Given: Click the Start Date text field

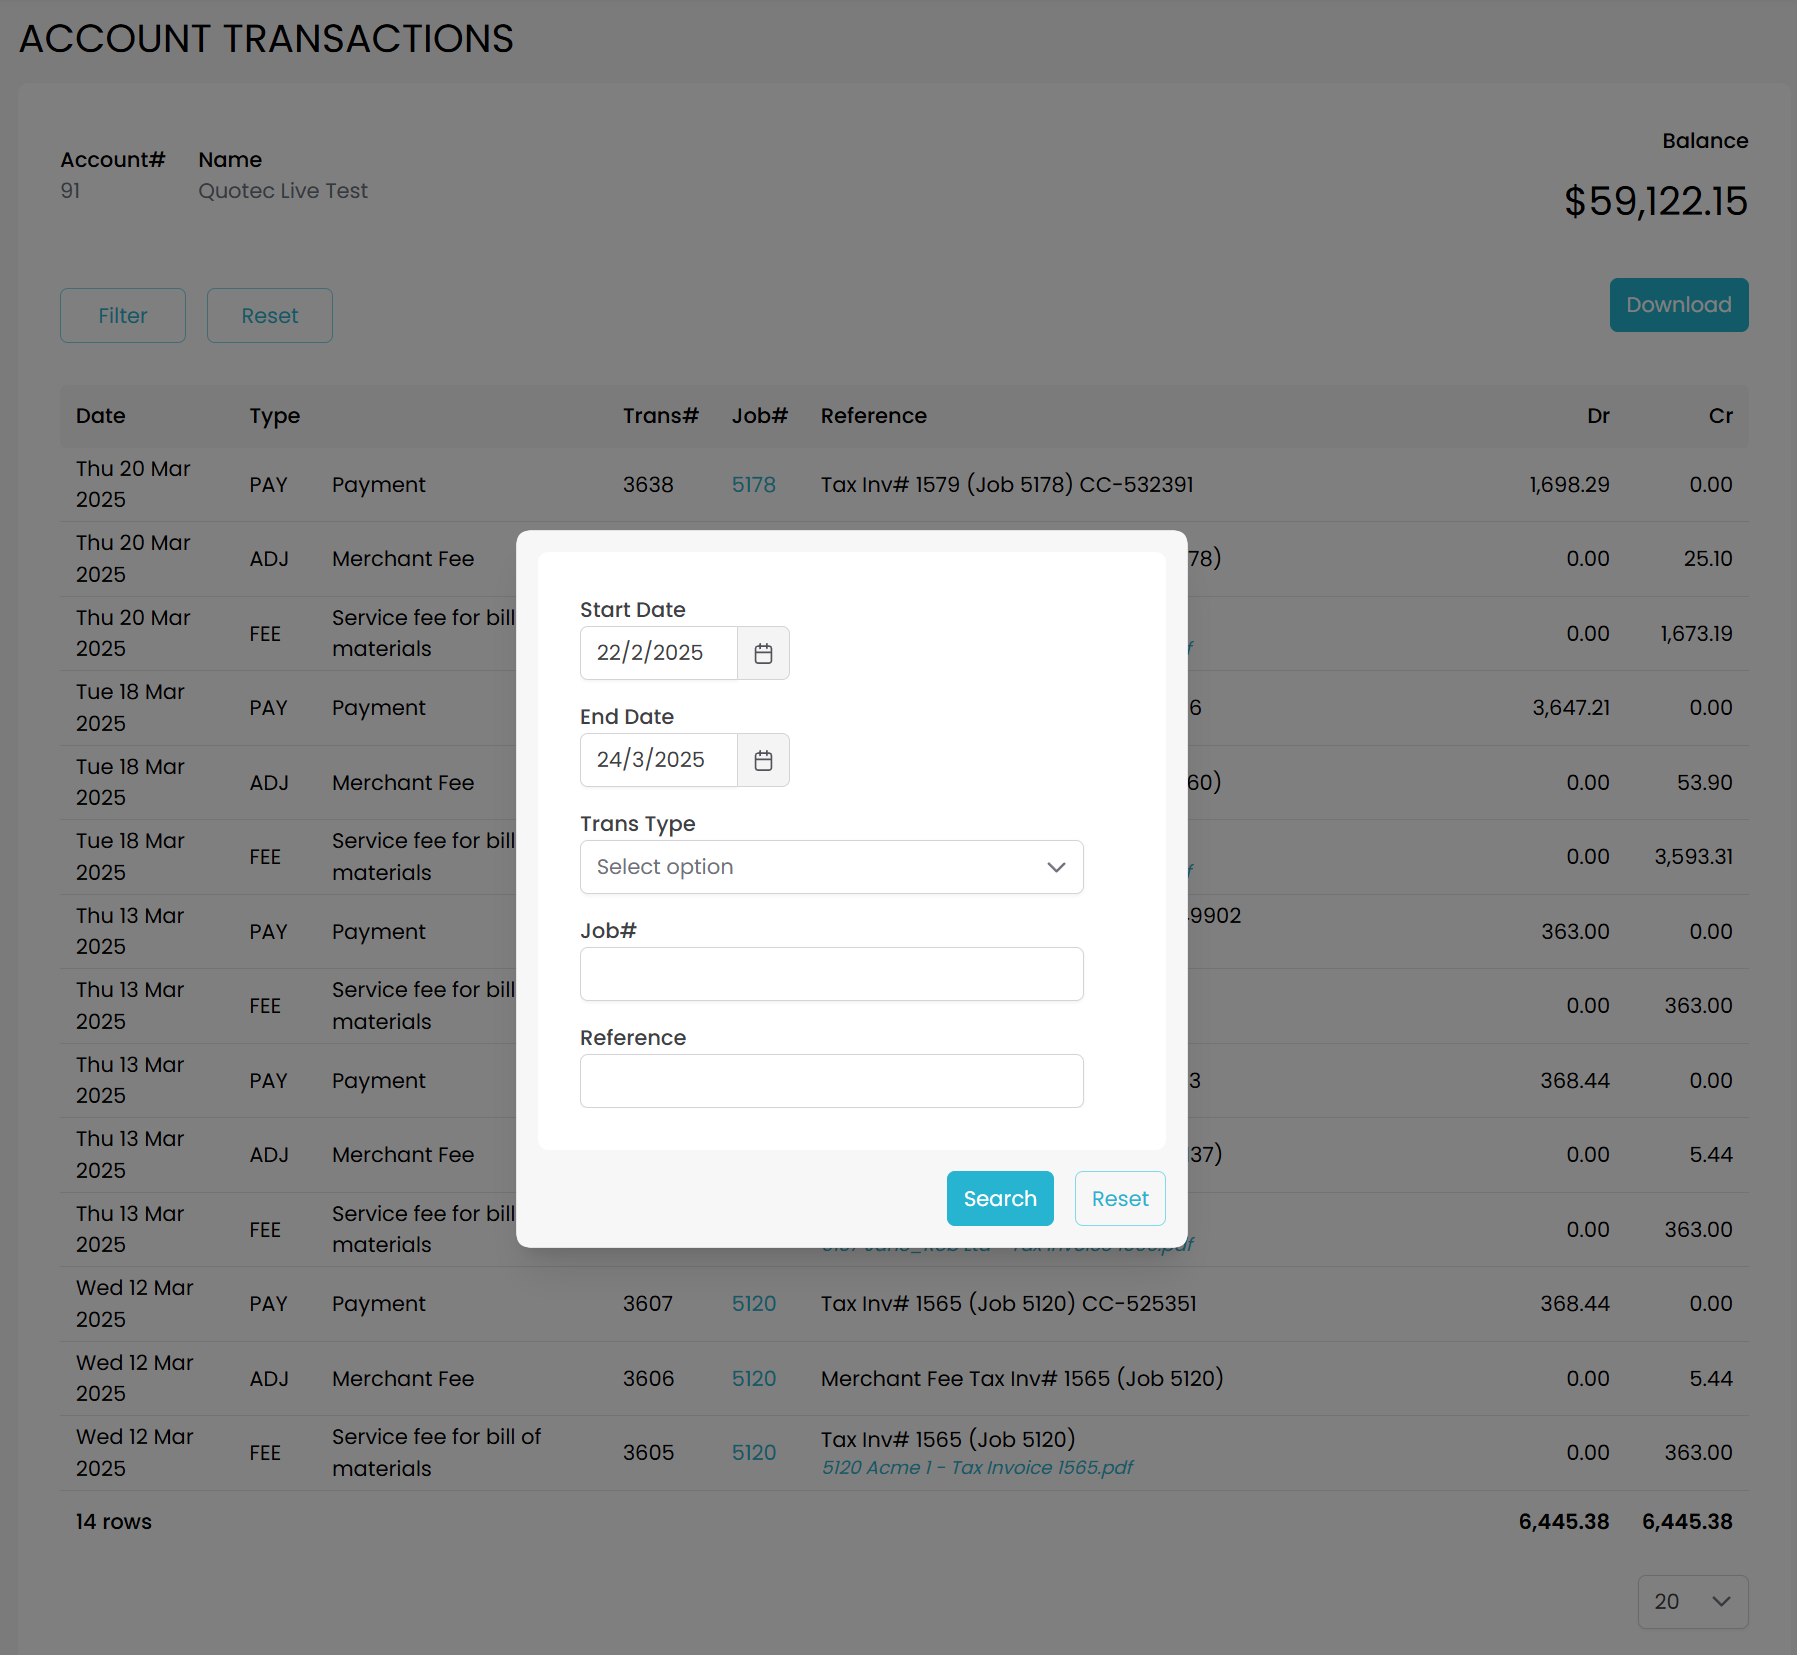Looking at the screenshot, I should click(x=658, y=653).
